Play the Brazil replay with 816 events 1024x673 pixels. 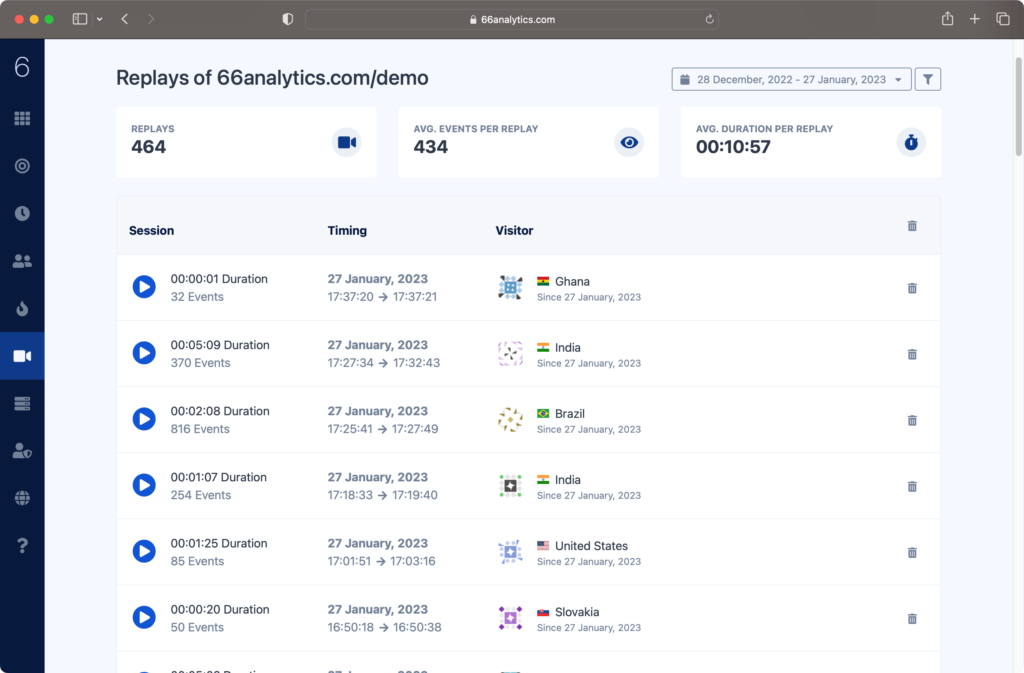pos(144,419)
